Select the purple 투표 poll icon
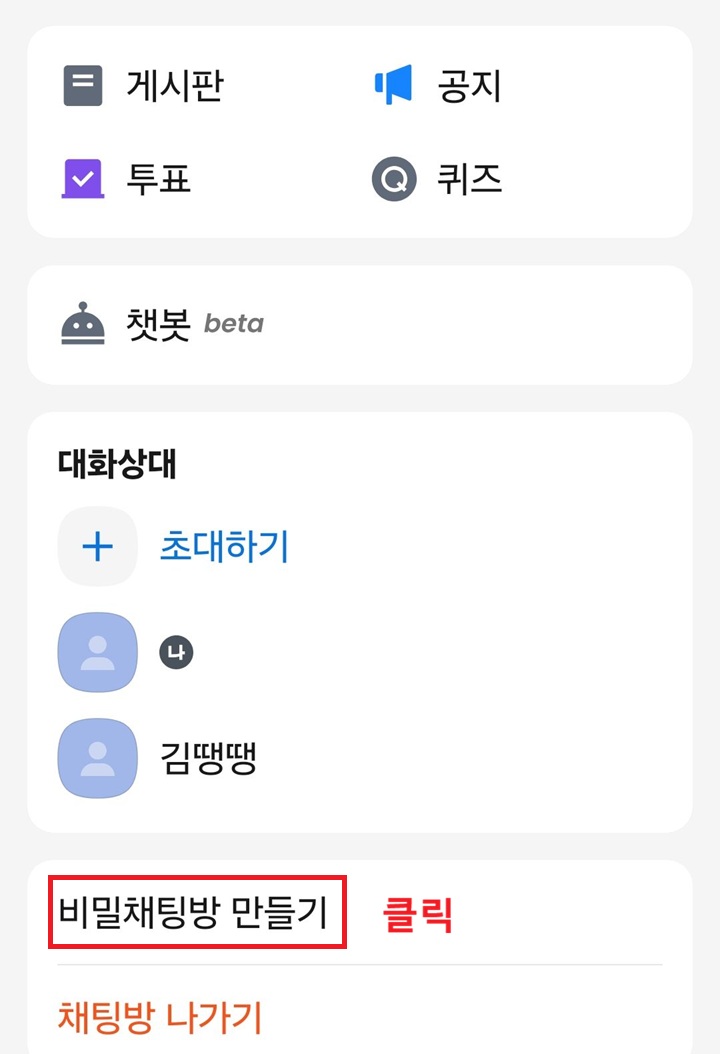 pyautogui.click(x=82, y=179)
